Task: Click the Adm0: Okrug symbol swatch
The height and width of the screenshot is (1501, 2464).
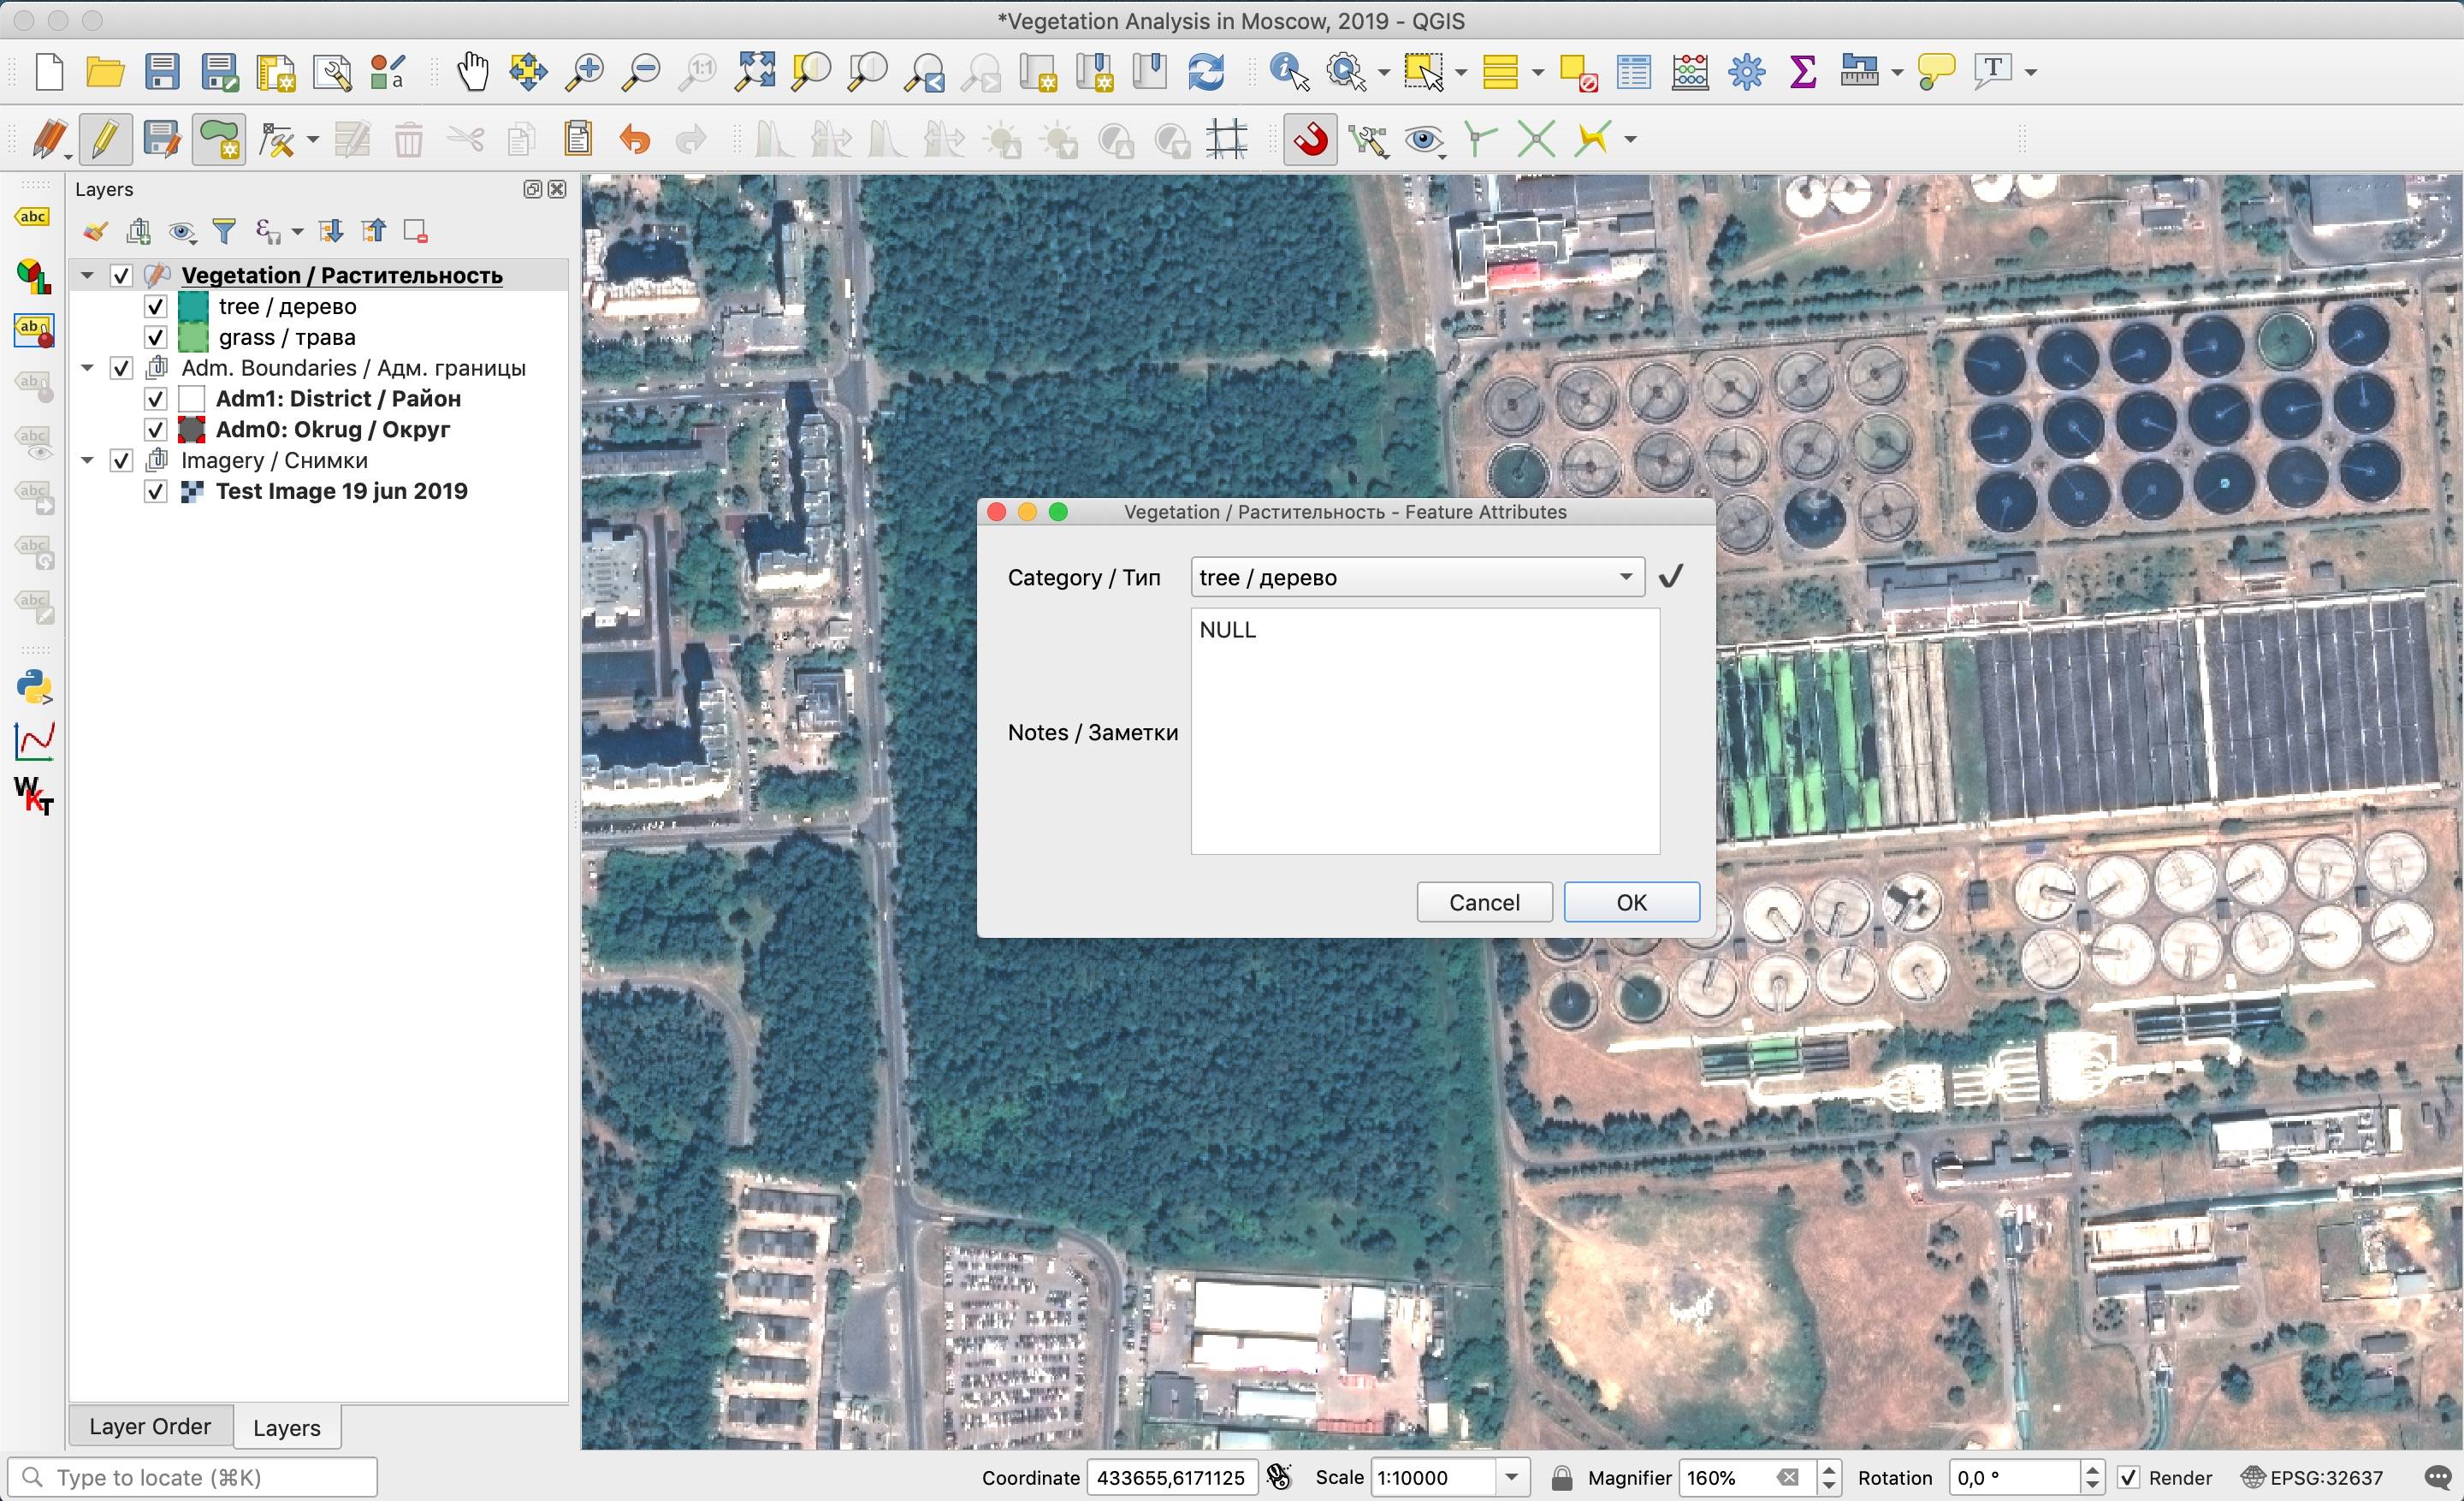Action: [x=191, y=430]
